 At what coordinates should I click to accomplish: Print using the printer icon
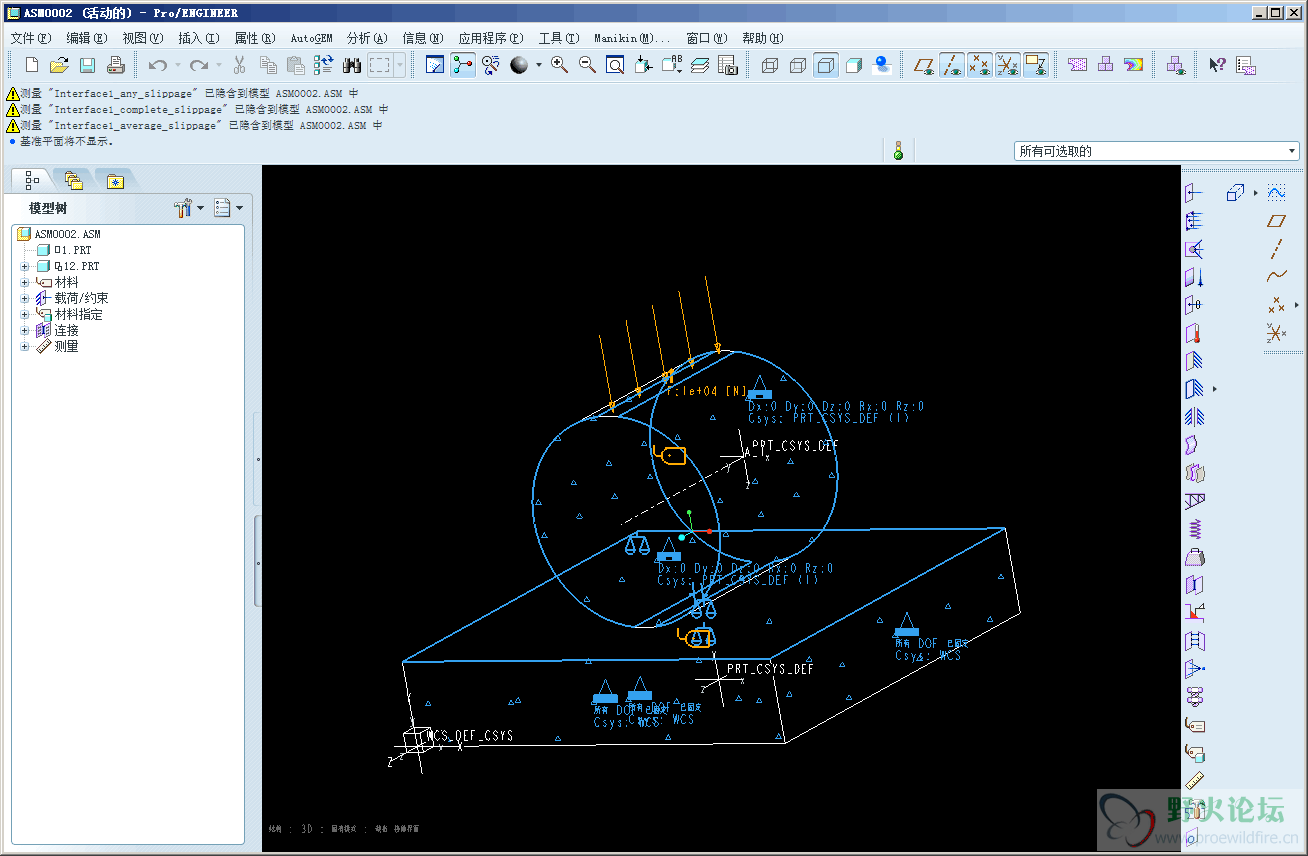[115, 65]
